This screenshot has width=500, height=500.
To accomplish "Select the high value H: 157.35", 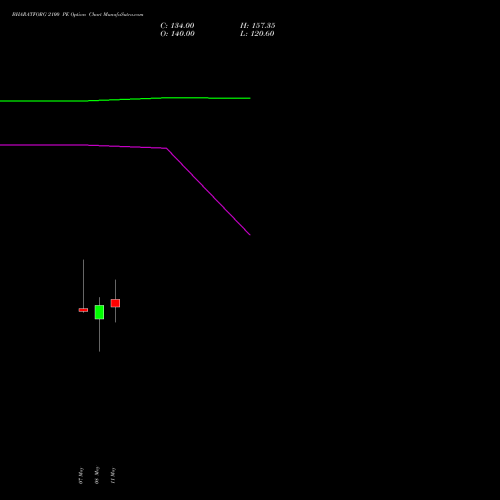I will point(258,26).
